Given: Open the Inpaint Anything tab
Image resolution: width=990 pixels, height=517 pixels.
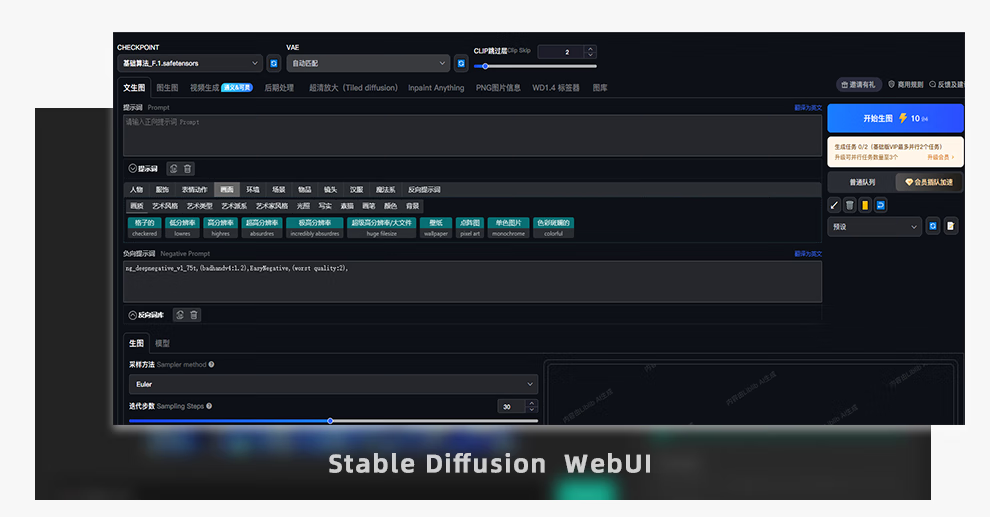Looking at the screenshot, I should (436, 88).
